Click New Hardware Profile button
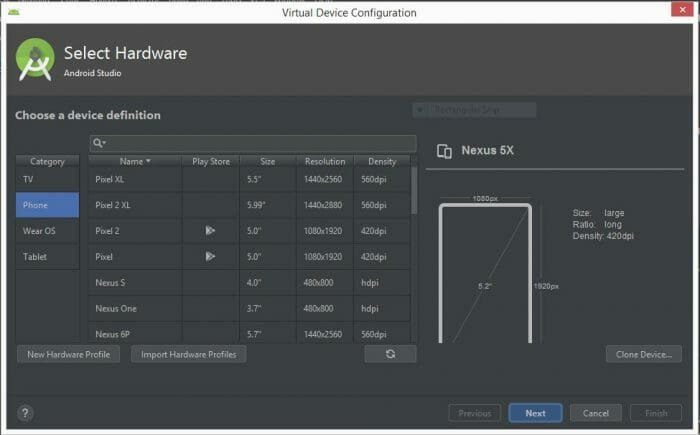The height and width of the screenshot is (435, 700). click(x=68, y=354)
